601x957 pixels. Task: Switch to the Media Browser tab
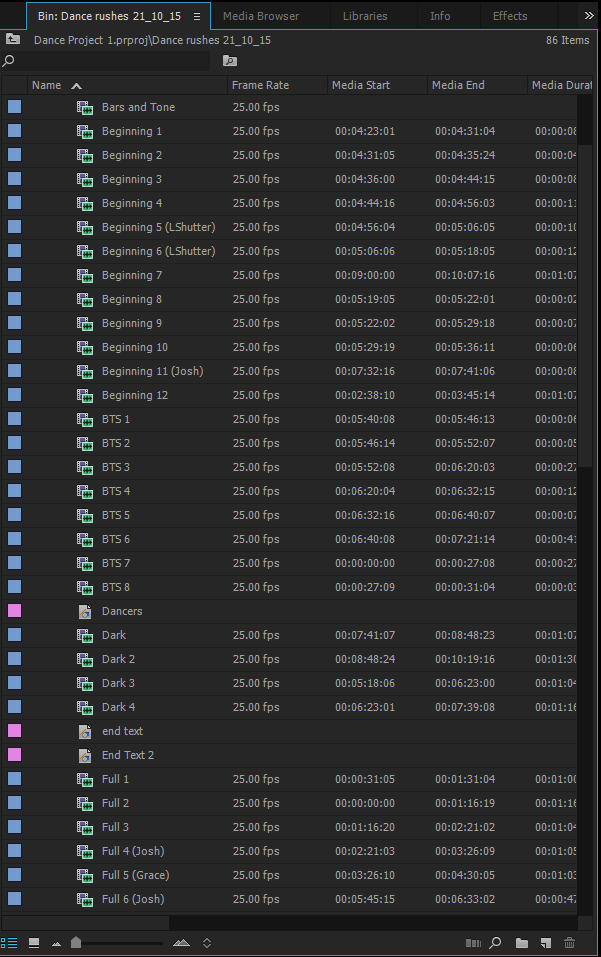(261, 16)
